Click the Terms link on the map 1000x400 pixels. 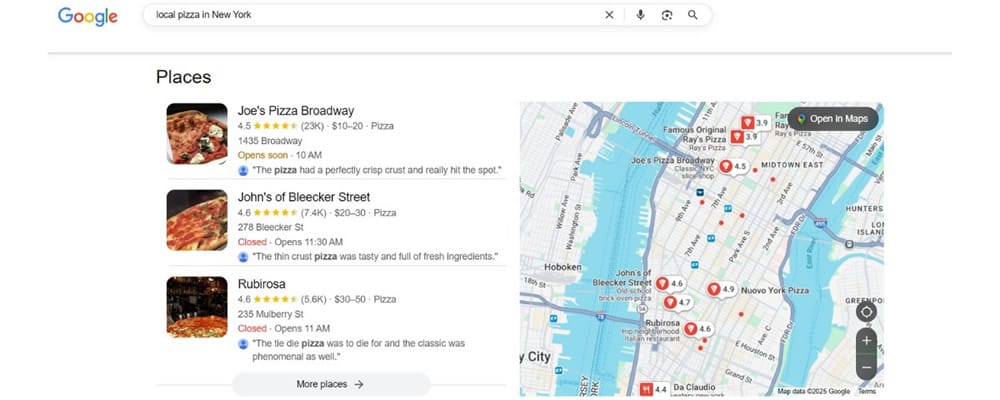tap(867, 391)
